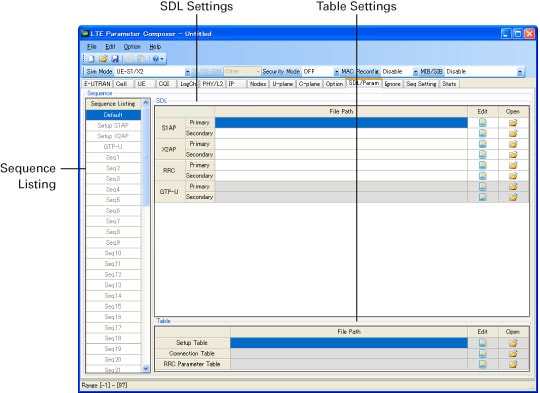Open the File menu
The image size is (540, 393).
coord(92,46)
